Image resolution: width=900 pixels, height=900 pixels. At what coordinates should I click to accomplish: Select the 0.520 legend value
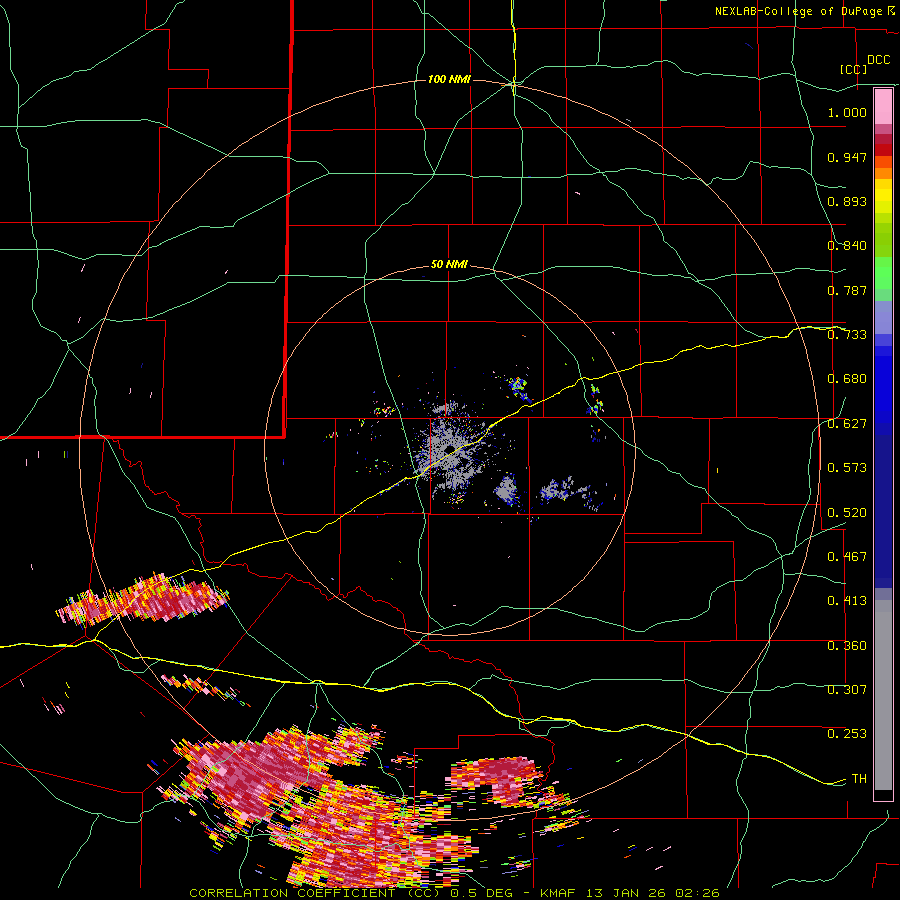tap(847, 513)
